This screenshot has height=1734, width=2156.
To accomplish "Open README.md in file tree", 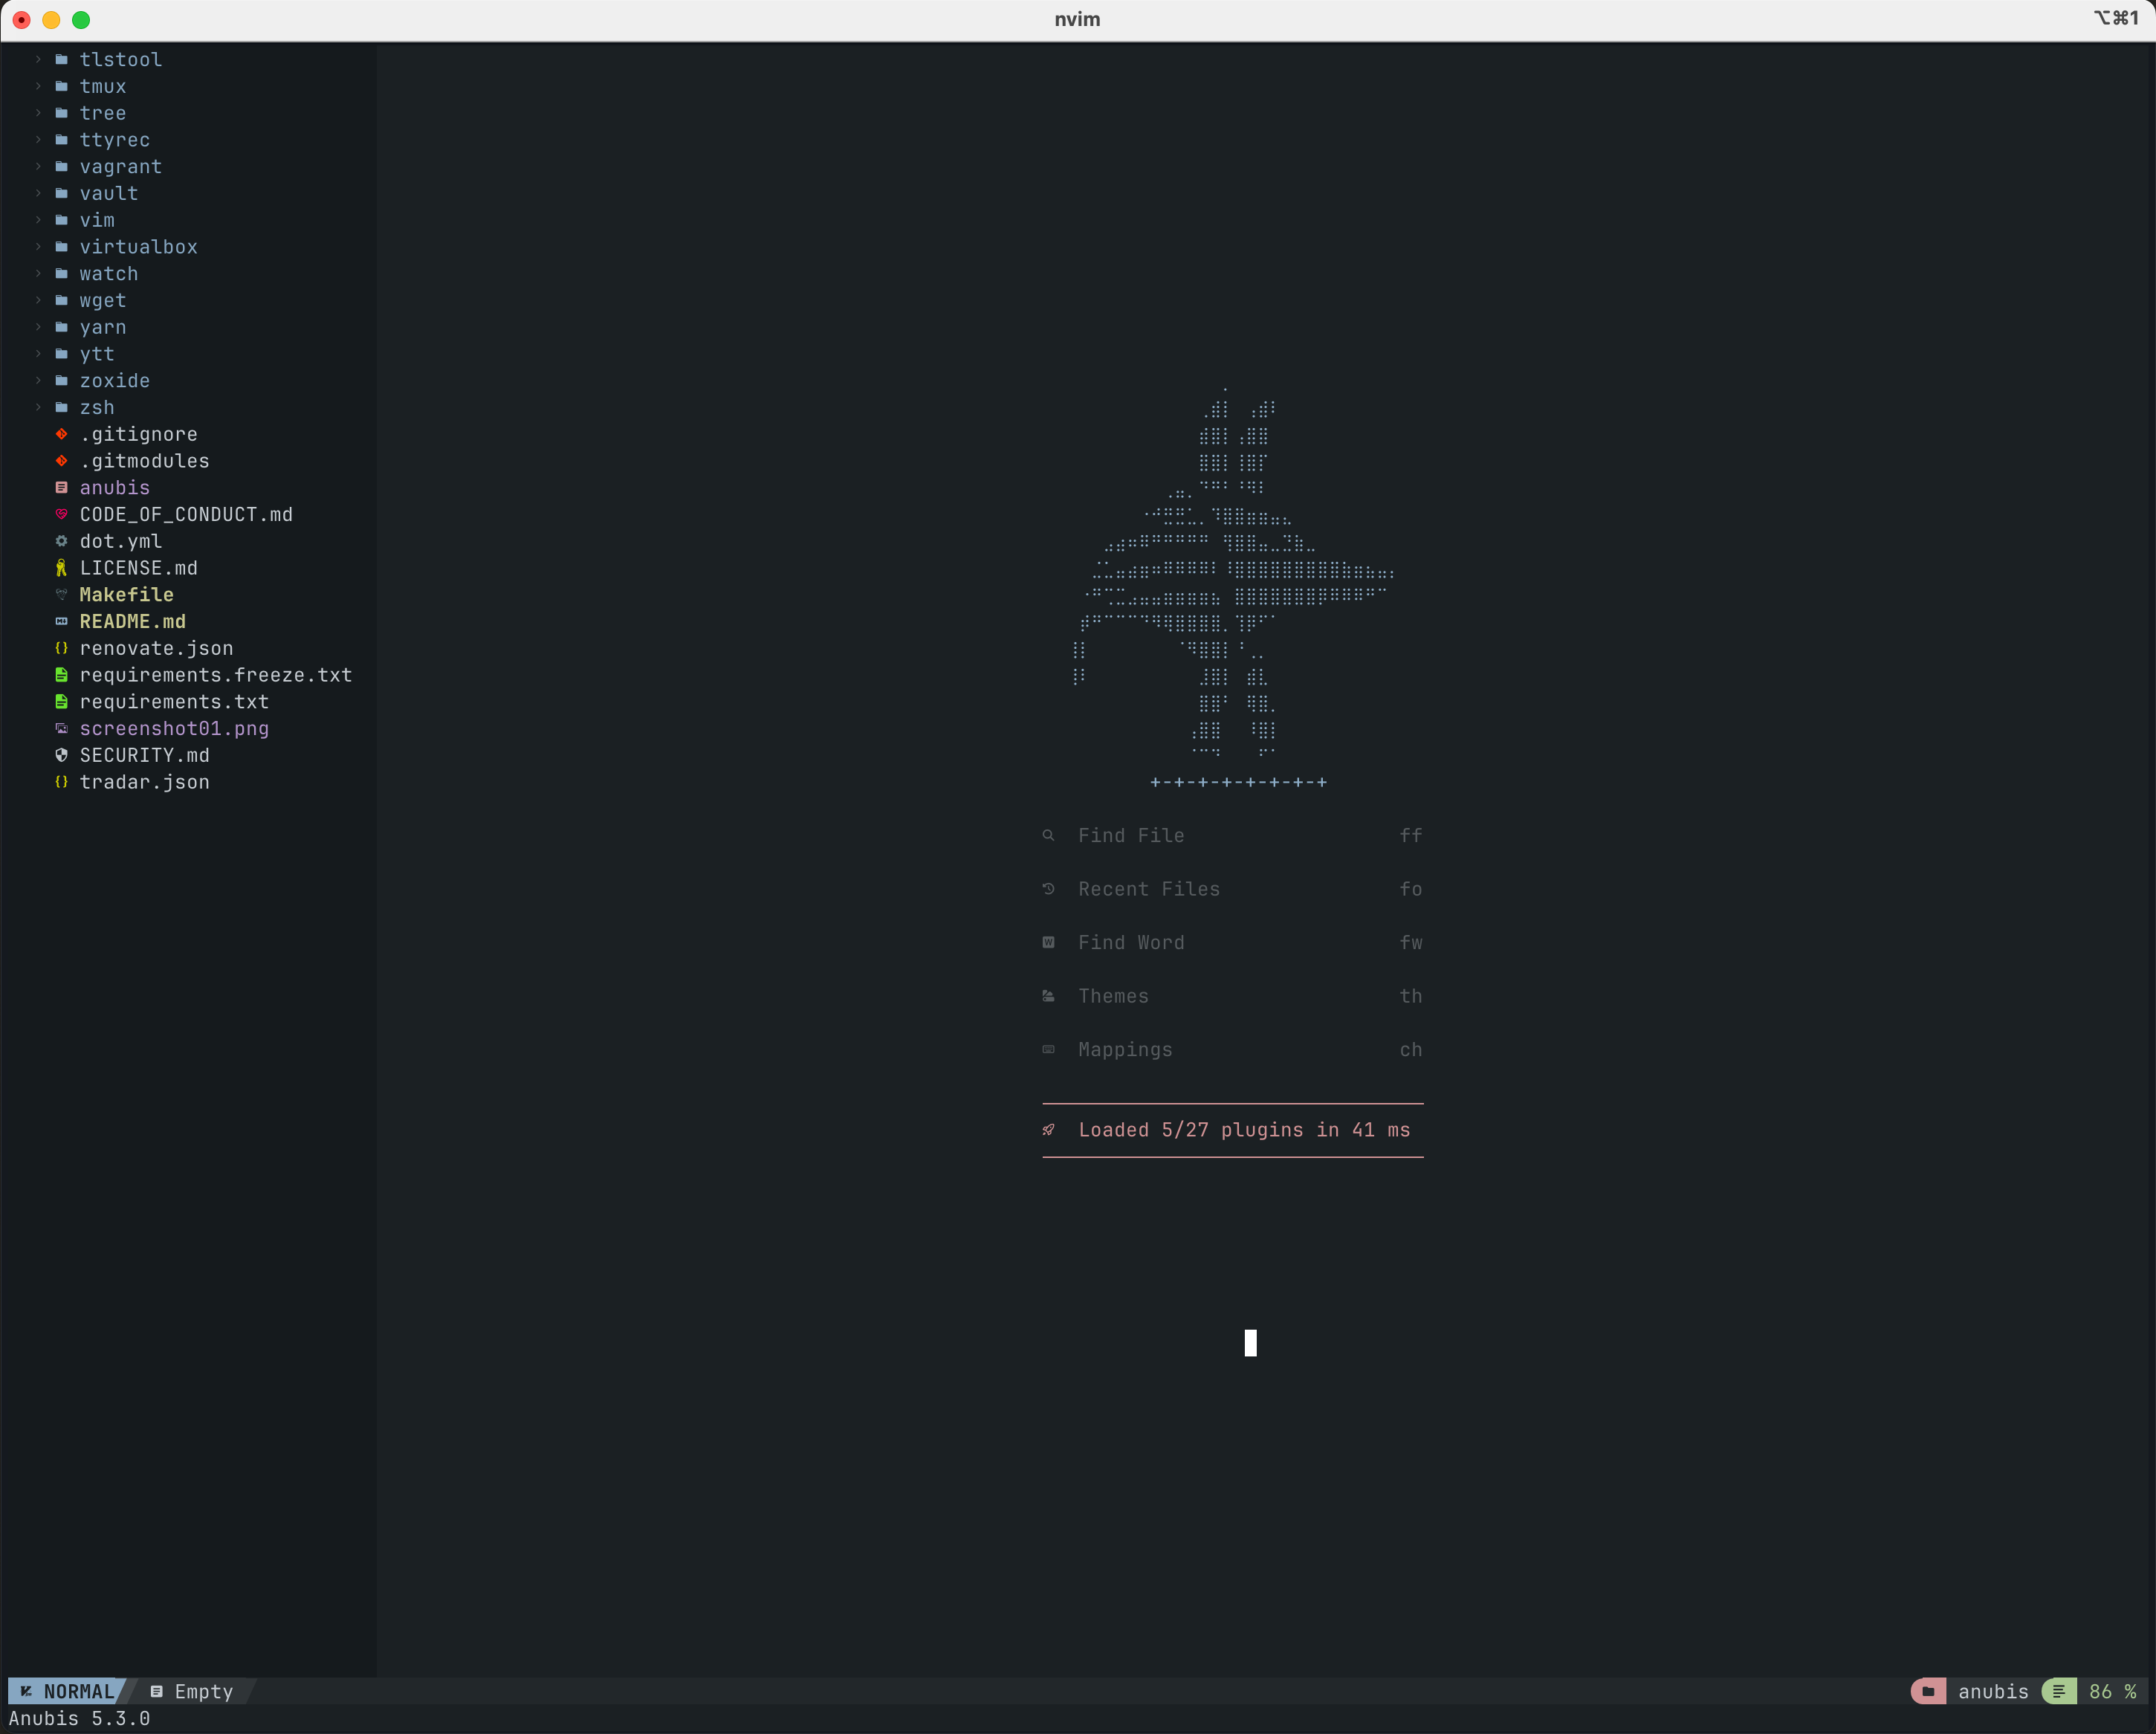I will pos(132,621).
